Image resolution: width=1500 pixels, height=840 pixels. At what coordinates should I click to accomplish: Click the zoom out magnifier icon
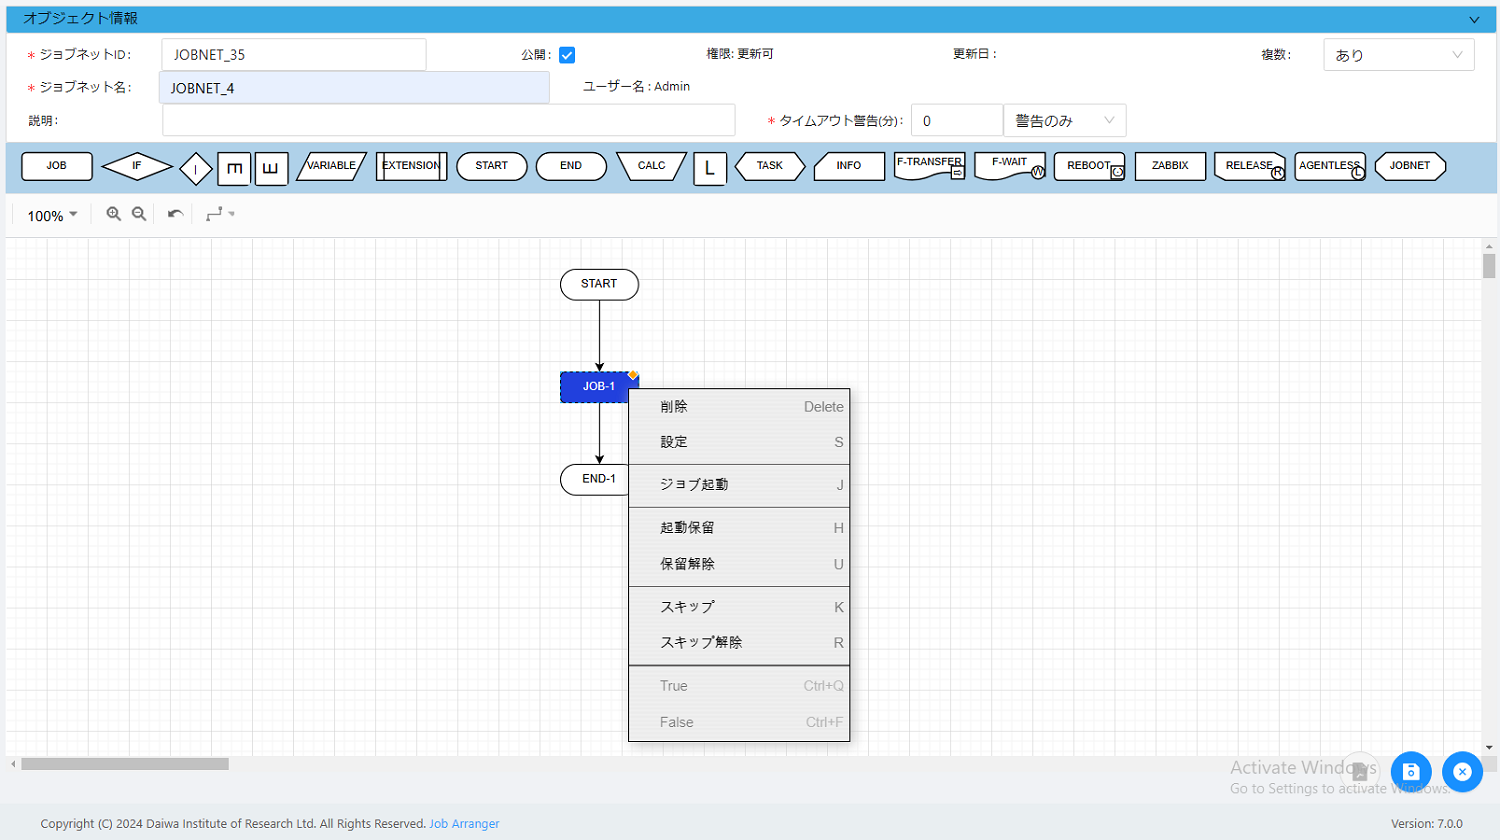(x=139, y=214)
